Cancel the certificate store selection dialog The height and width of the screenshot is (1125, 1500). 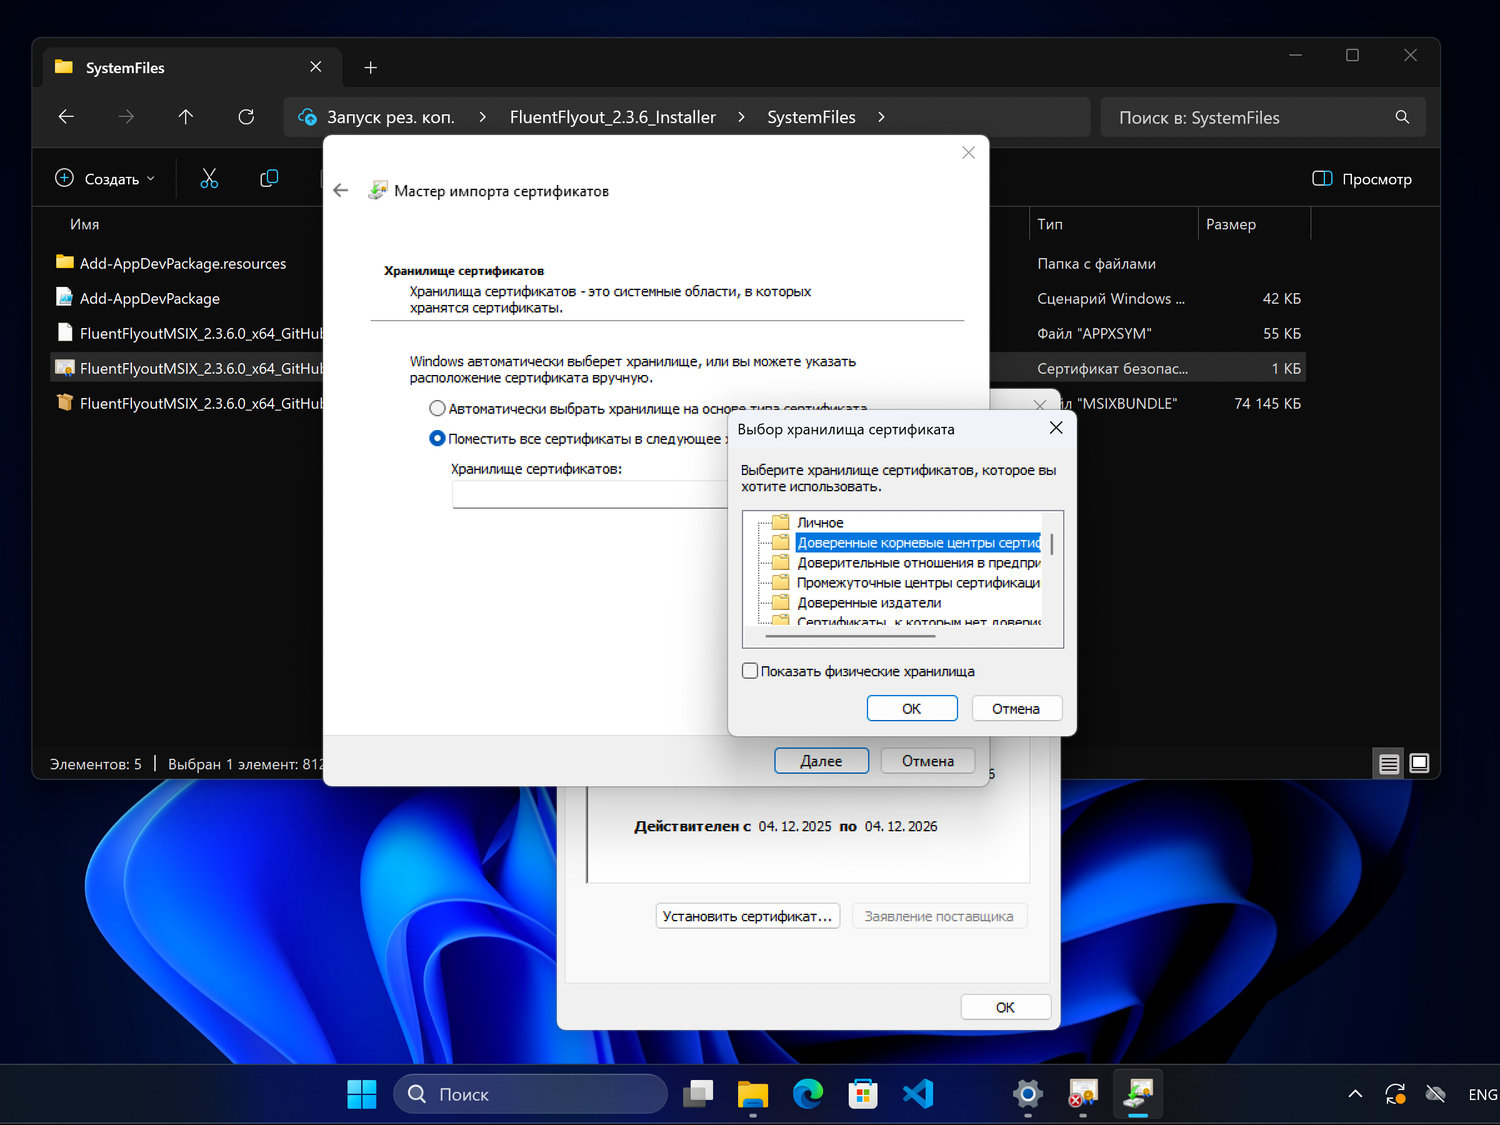1016,708
